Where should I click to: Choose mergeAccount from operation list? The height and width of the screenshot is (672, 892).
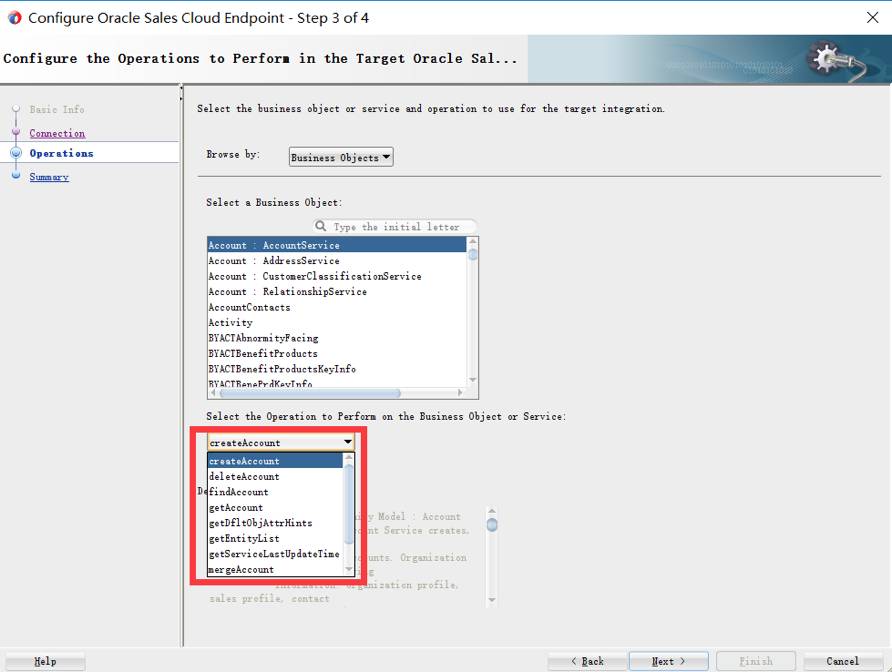(x=275, y=569)
